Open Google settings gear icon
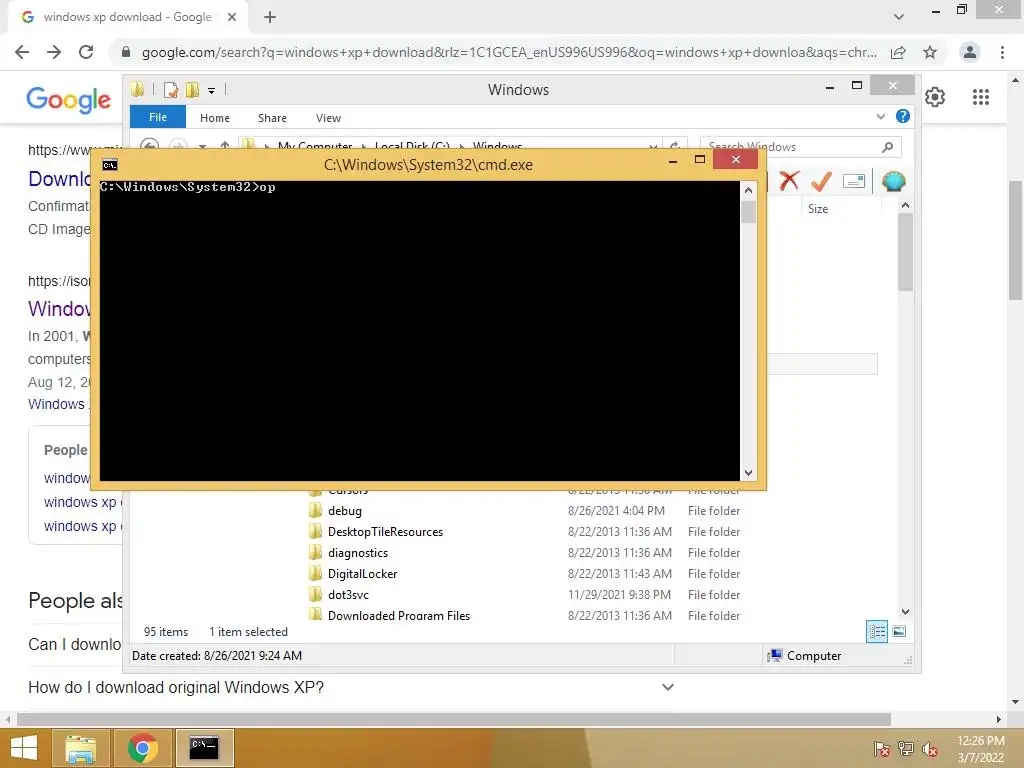The height and width of the screenshot is (768, 1024). 935,97
